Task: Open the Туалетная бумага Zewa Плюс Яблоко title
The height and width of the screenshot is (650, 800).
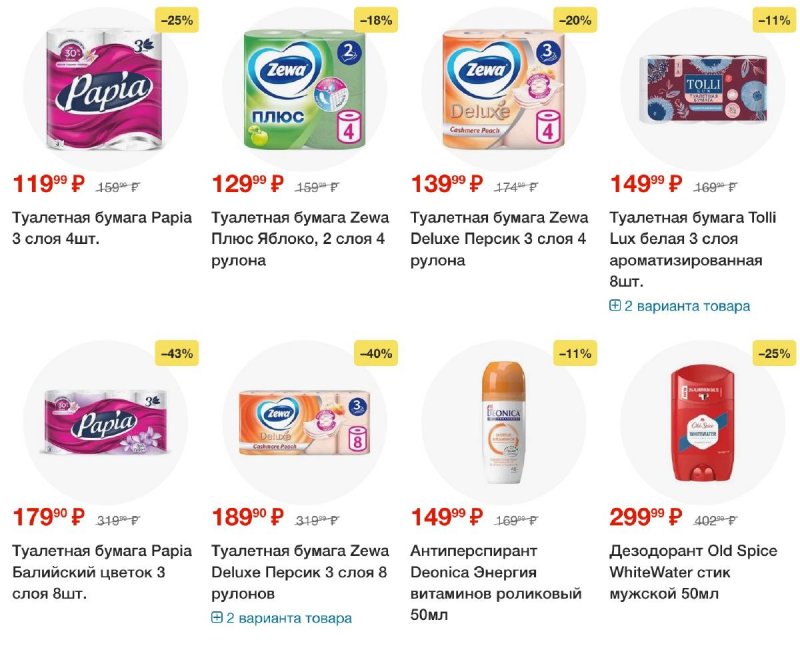Action: click(x=300, y=239)
